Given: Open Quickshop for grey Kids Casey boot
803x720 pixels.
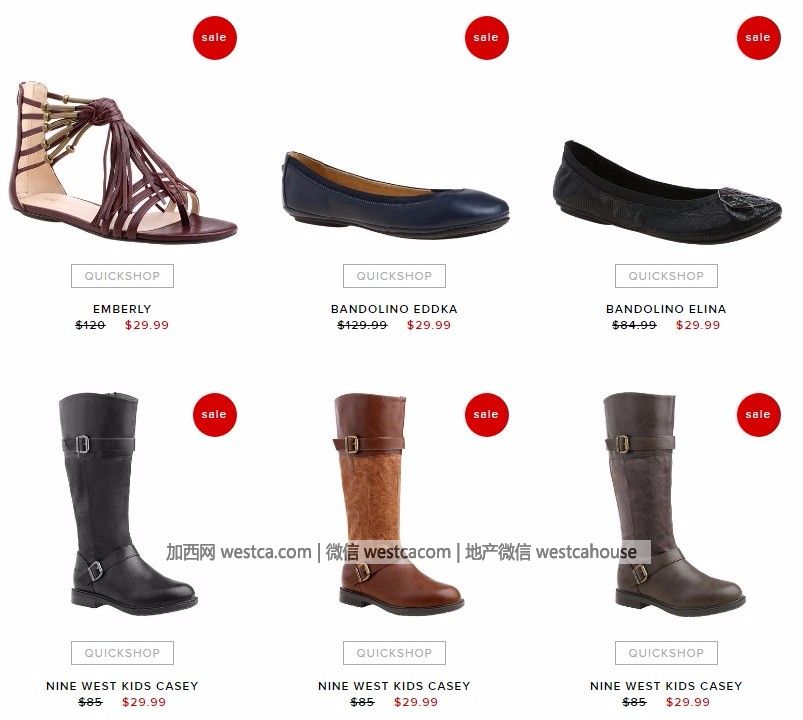Looking at the screenshot, I should coord(666,653).
